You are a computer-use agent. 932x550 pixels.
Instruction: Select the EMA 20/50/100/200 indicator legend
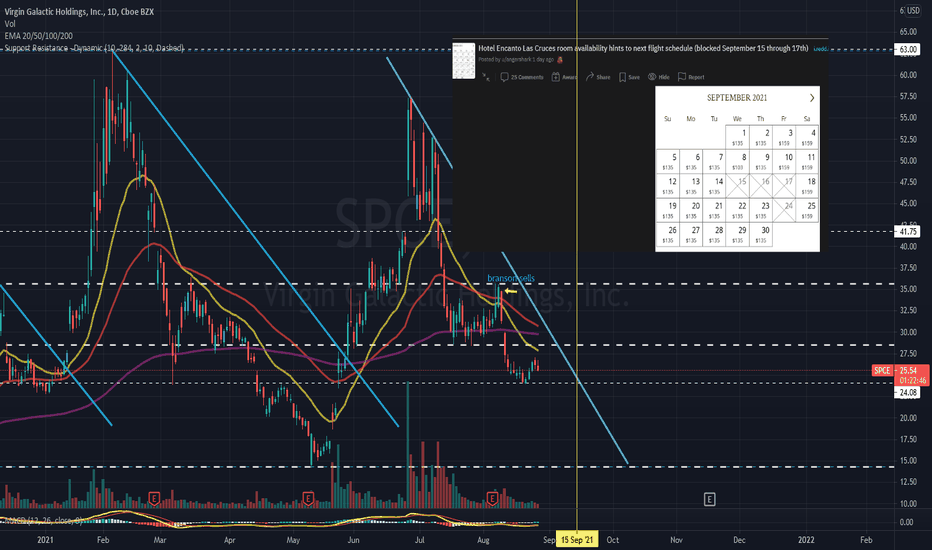coord(39,36)
